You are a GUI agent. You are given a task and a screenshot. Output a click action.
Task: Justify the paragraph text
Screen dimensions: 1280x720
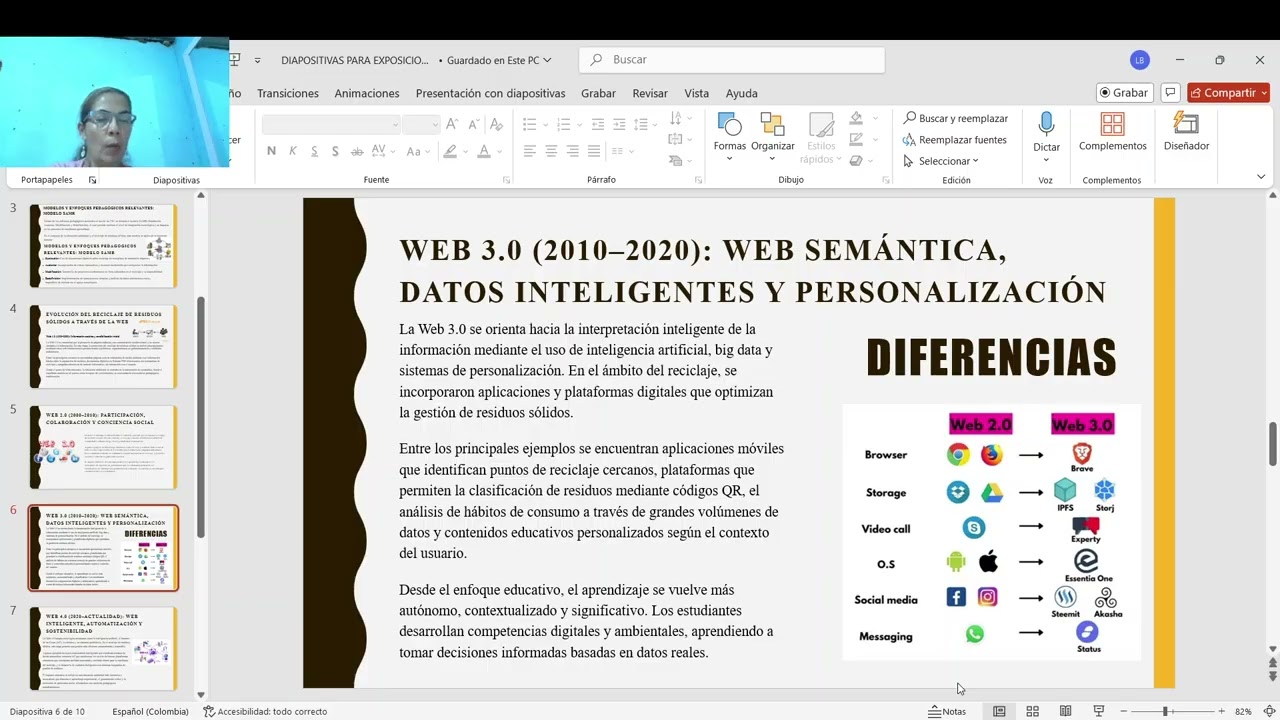pyautogui.click(x=595, y=151)
